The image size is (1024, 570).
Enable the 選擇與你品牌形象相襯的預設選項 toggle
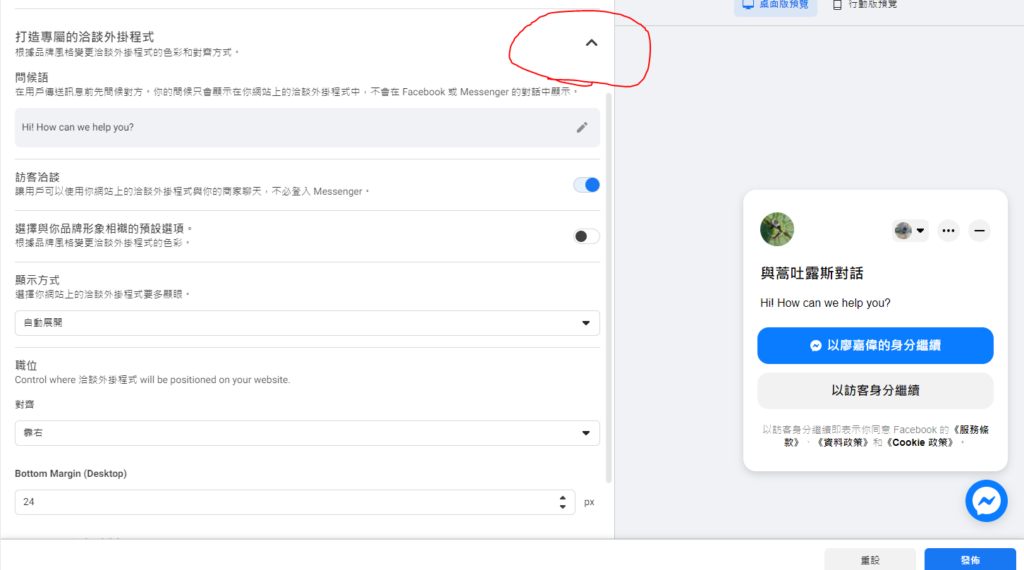(586, 236)
